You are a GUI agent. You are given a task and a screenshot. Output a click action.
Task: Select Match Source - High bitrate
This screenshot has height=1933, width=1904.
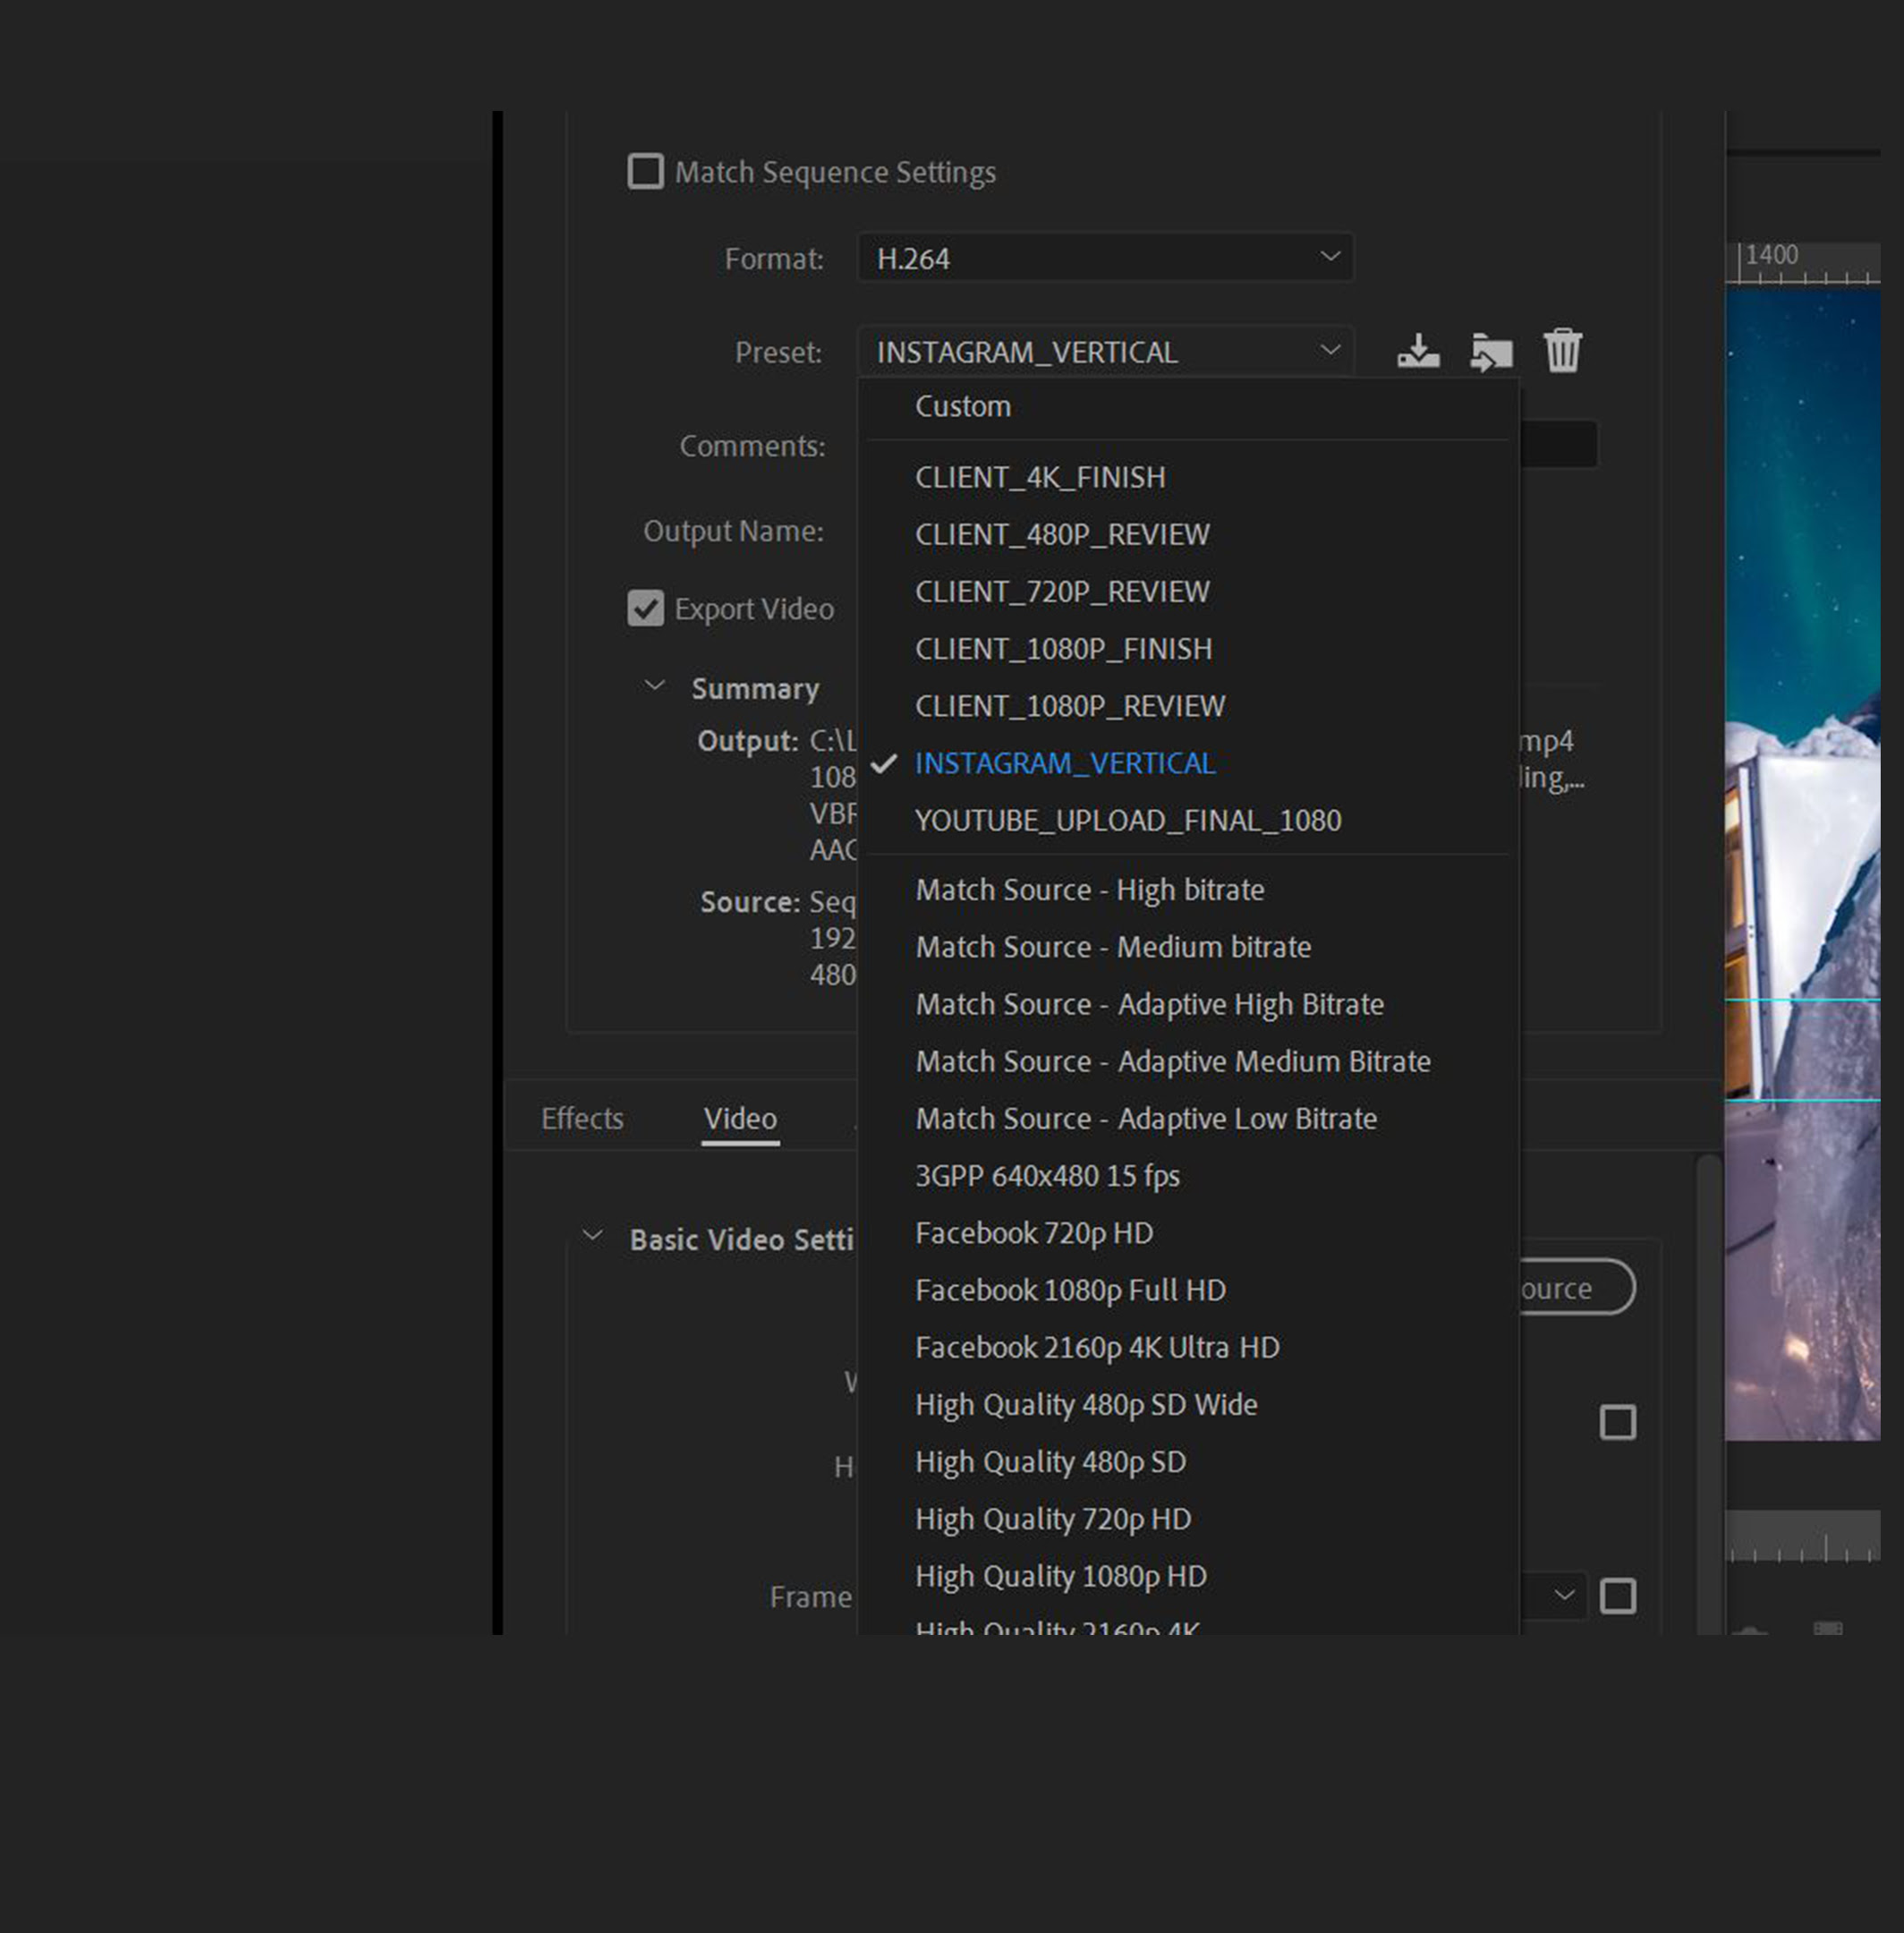click(1089, 889)
